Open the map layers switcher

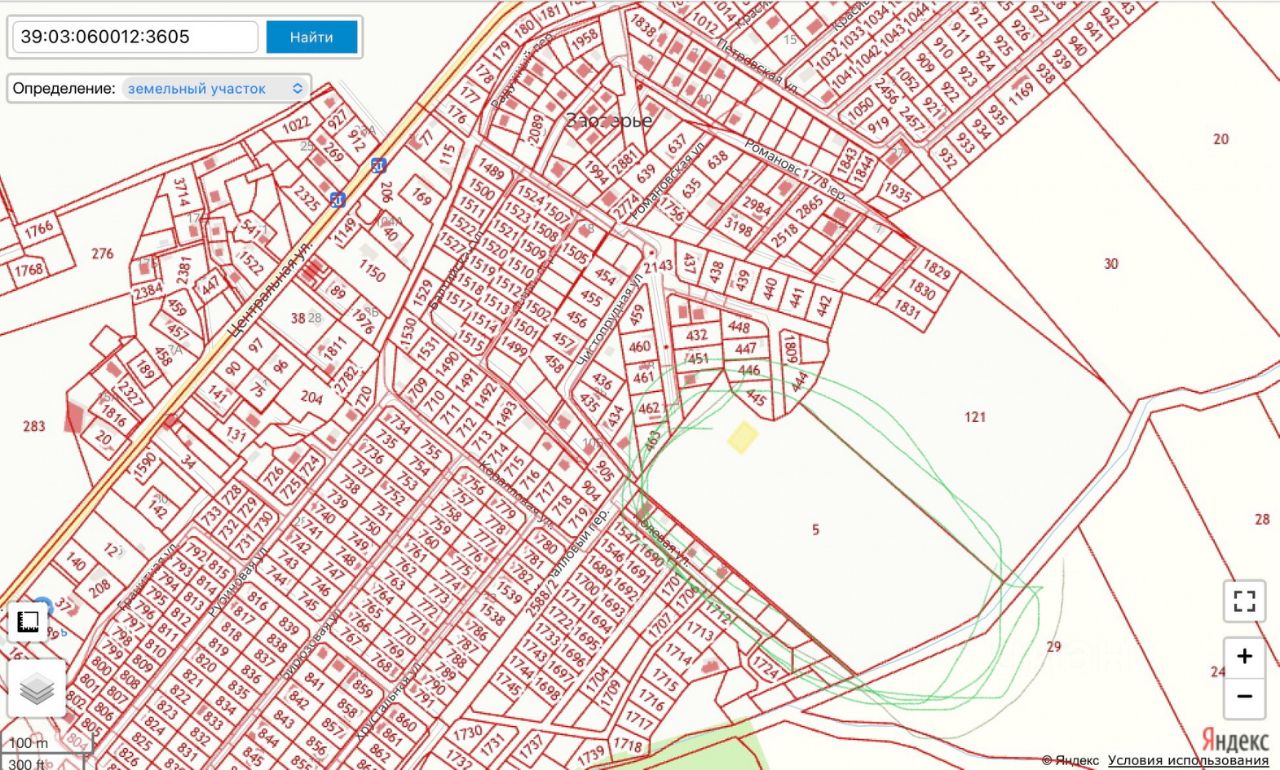pos(37,688)
